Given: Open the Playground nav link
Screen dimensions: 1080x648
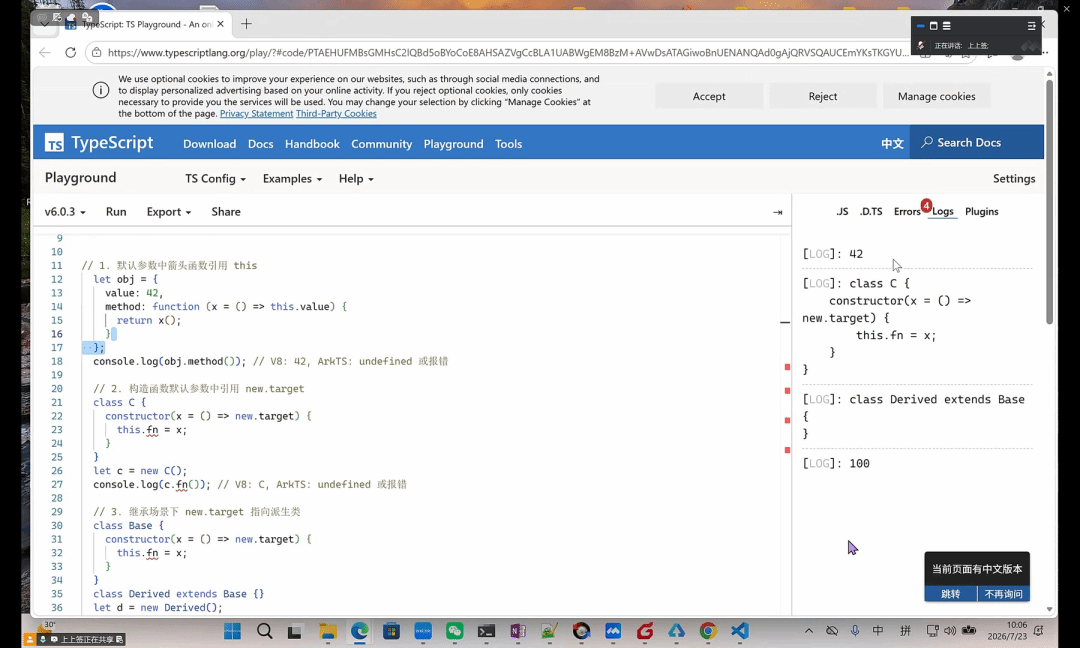Looking at the screenshot, I should point(453,144).
